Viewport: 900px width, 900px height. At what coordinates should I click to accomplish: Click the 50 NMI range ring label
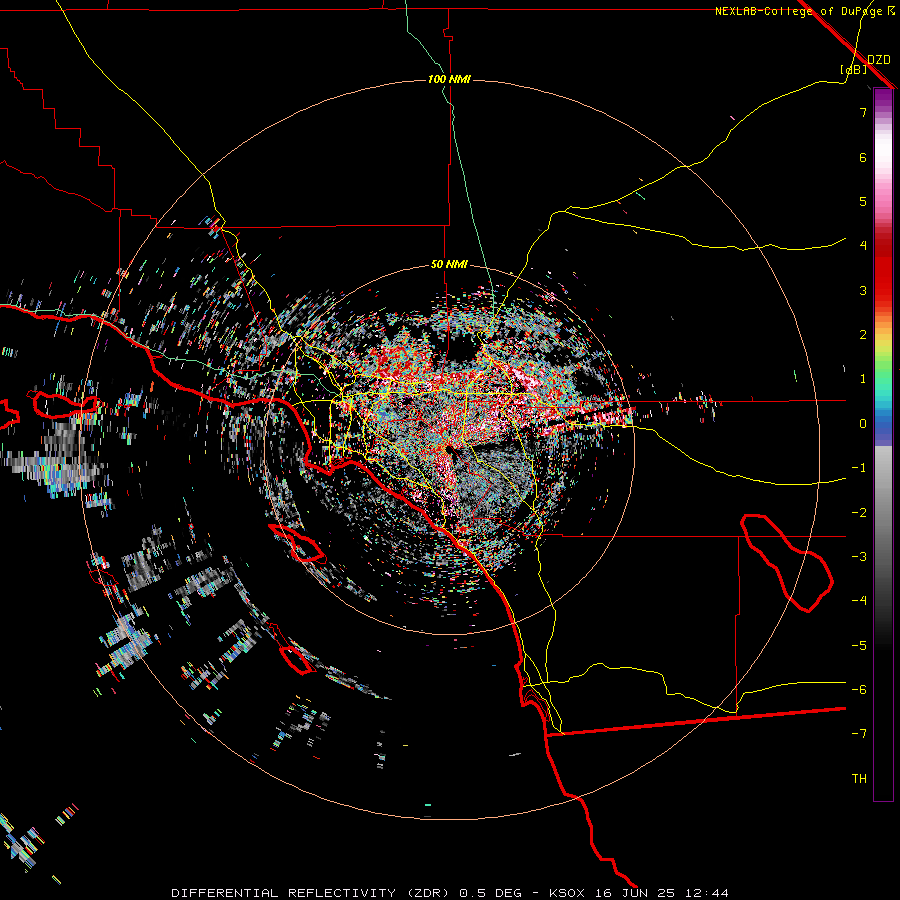pos(449,264)
